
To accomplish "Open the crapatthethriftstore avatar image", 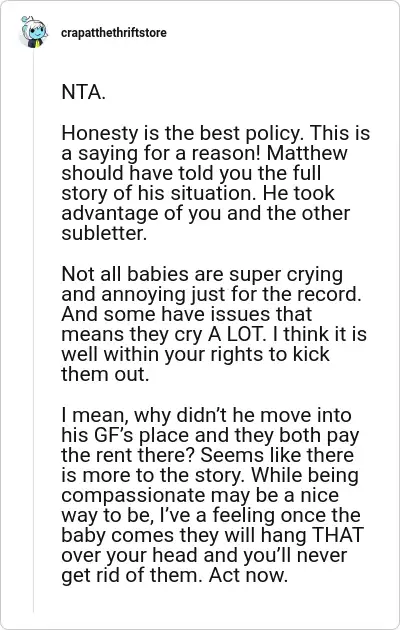I will tap(33, 33).
